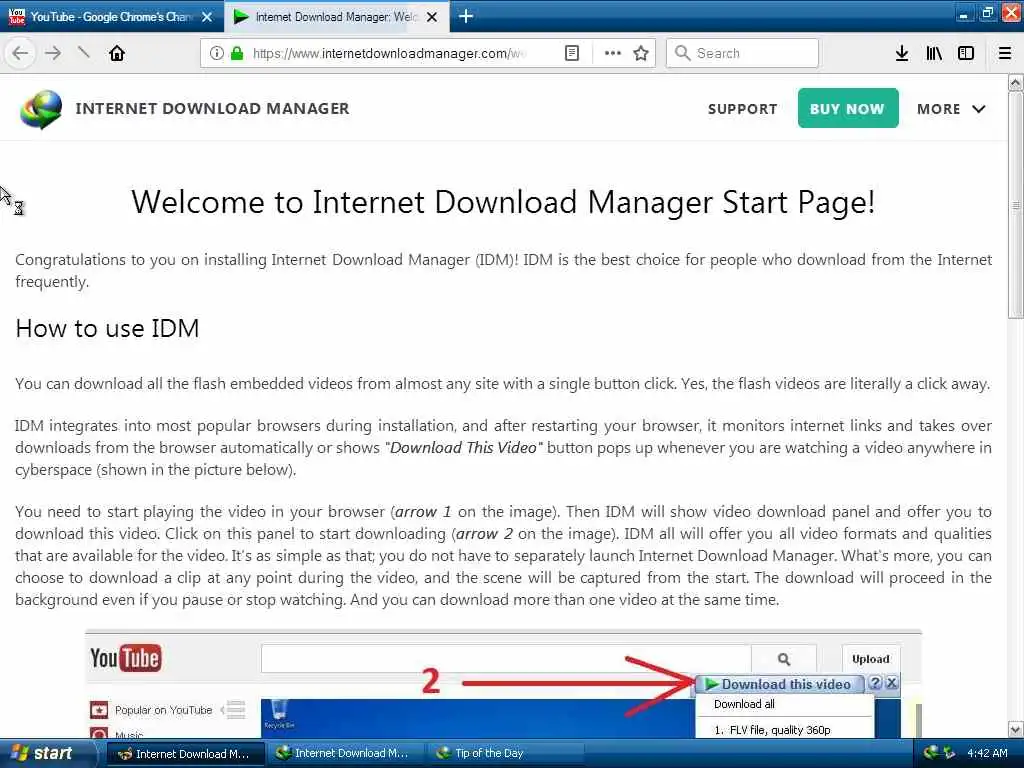Click the INTERNET DOWNLOAD MANAGER title
This screenshot has height=768, width=1024.
[x=212, y=108]
